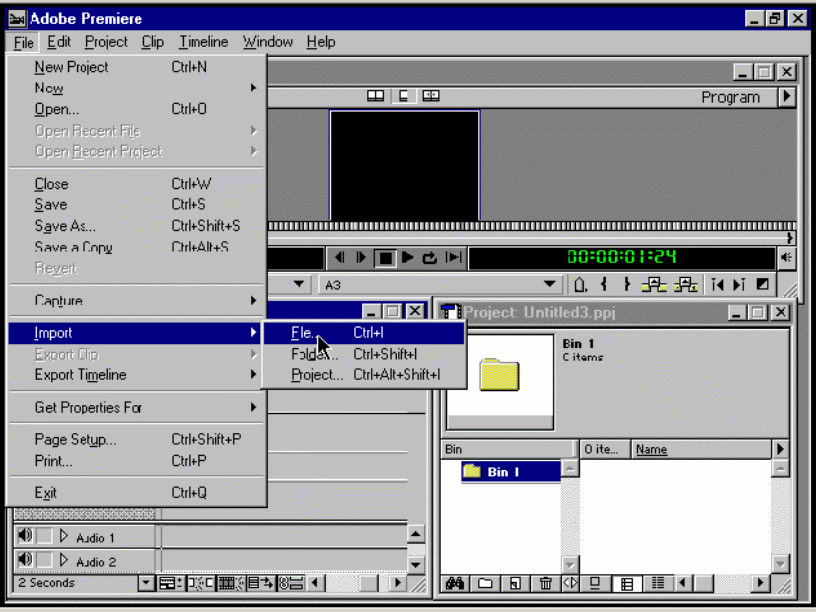The image size is (816, 612).
Task: Select New Project in File menu
Action: (137, 67)
